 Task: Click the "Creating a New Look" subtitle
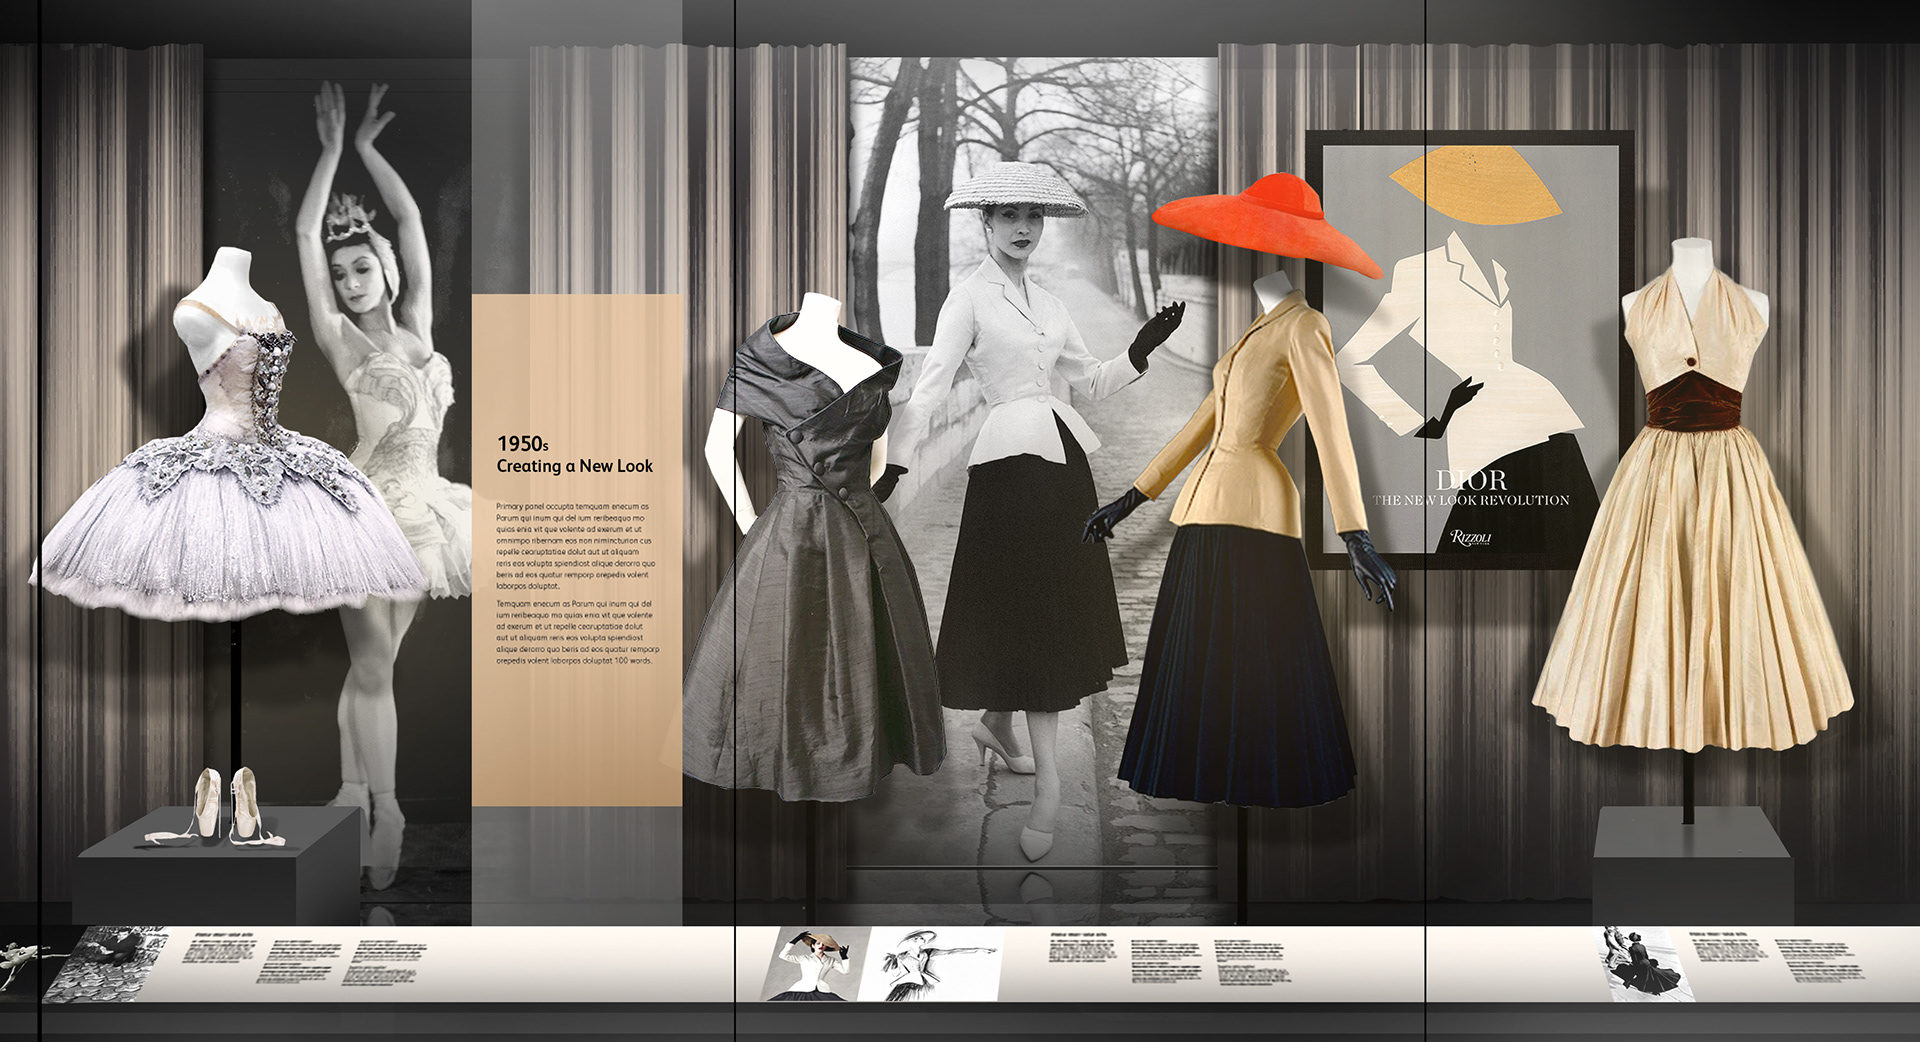pos(574,466)
